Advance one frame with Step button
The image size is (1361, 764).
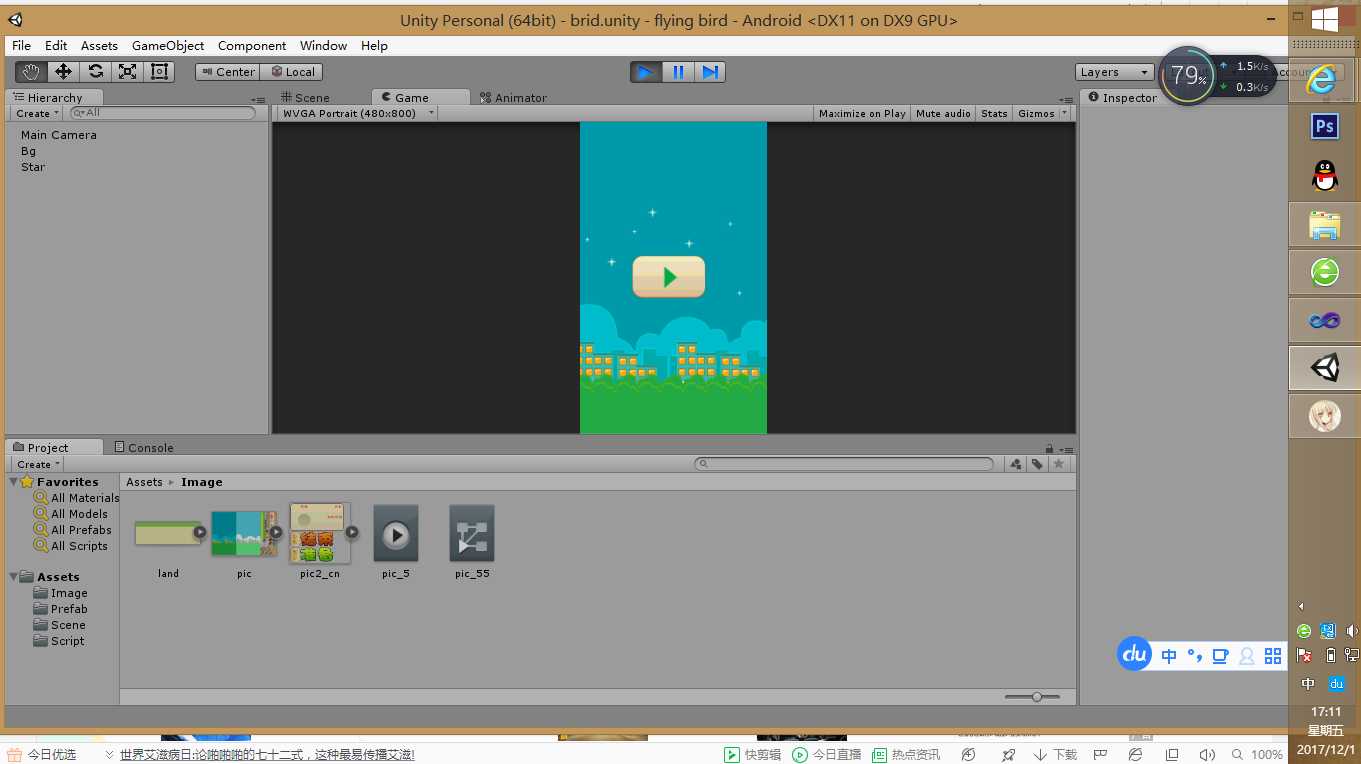(710, 72)
